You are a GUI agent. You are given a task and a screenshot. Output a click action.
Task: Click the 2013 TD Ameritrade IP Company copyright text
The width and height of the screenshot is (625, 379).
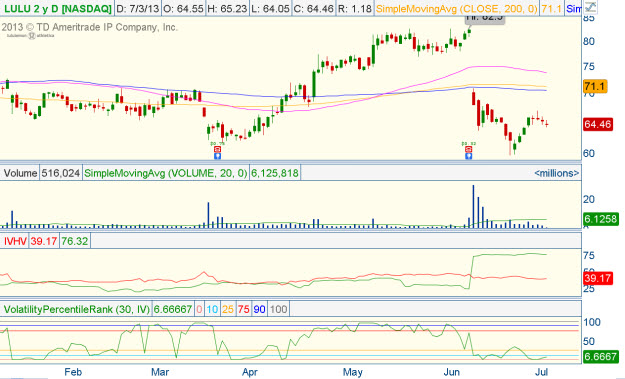89,27
